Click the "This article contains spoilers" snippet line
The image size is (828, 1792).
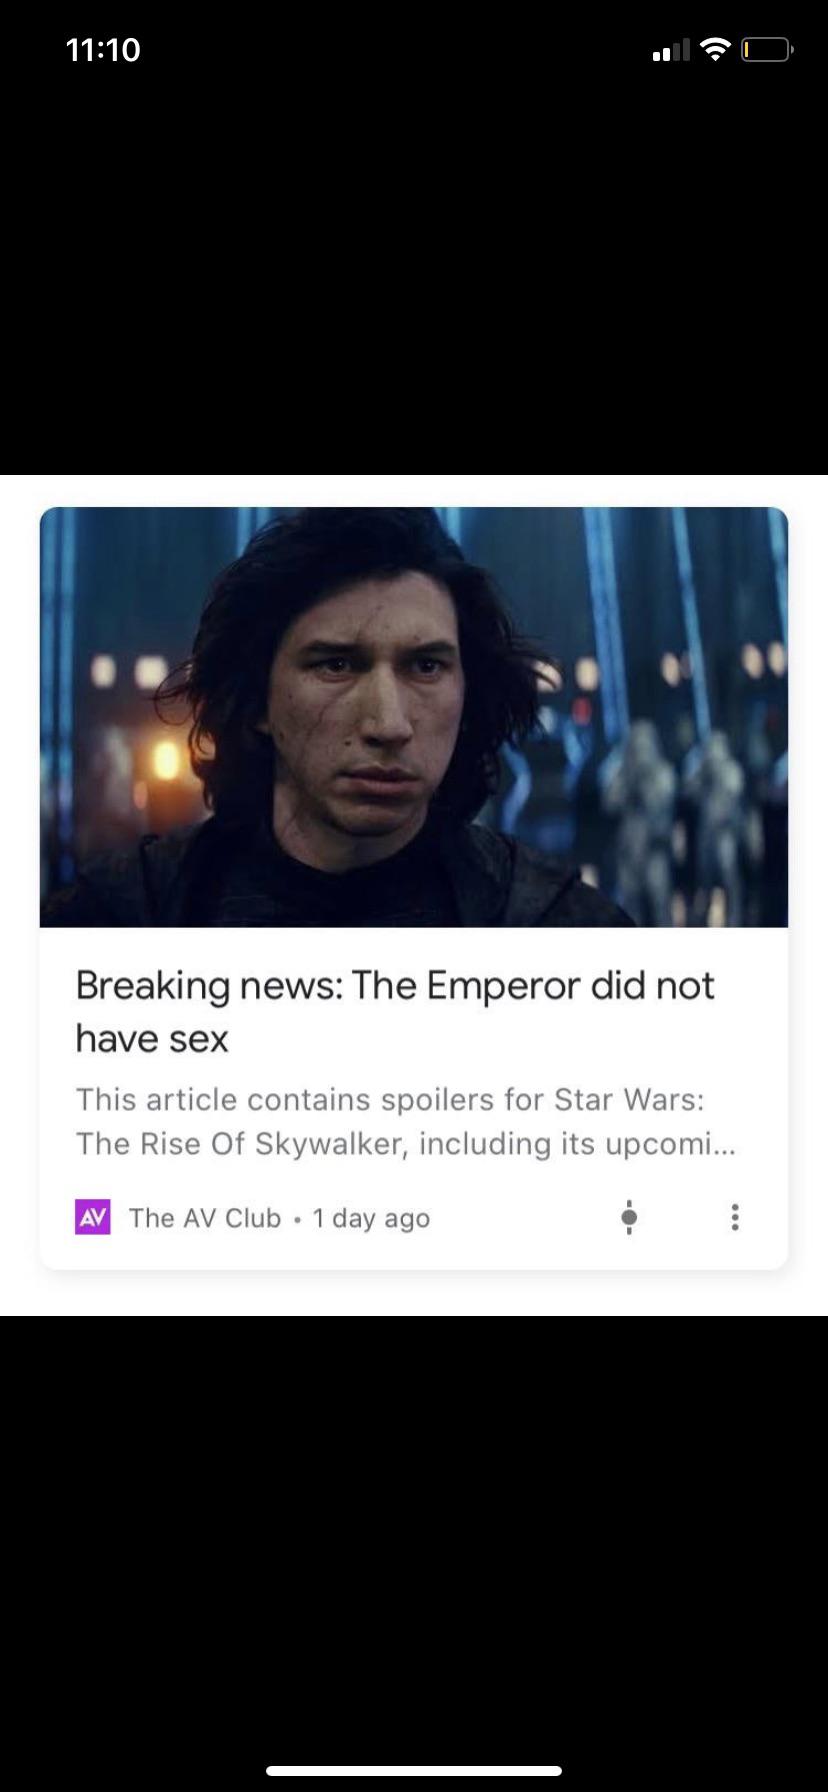point(390,1099)
